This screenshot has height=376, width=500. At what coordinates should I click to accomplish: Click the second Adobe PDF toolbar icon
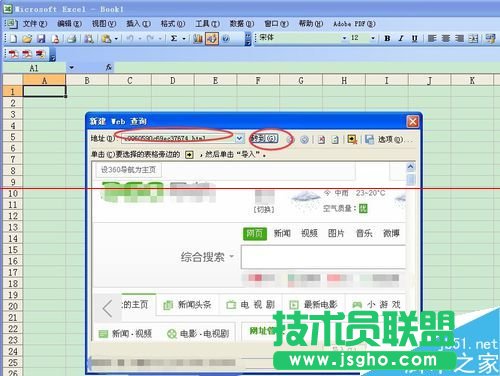(x=27, y=54)
